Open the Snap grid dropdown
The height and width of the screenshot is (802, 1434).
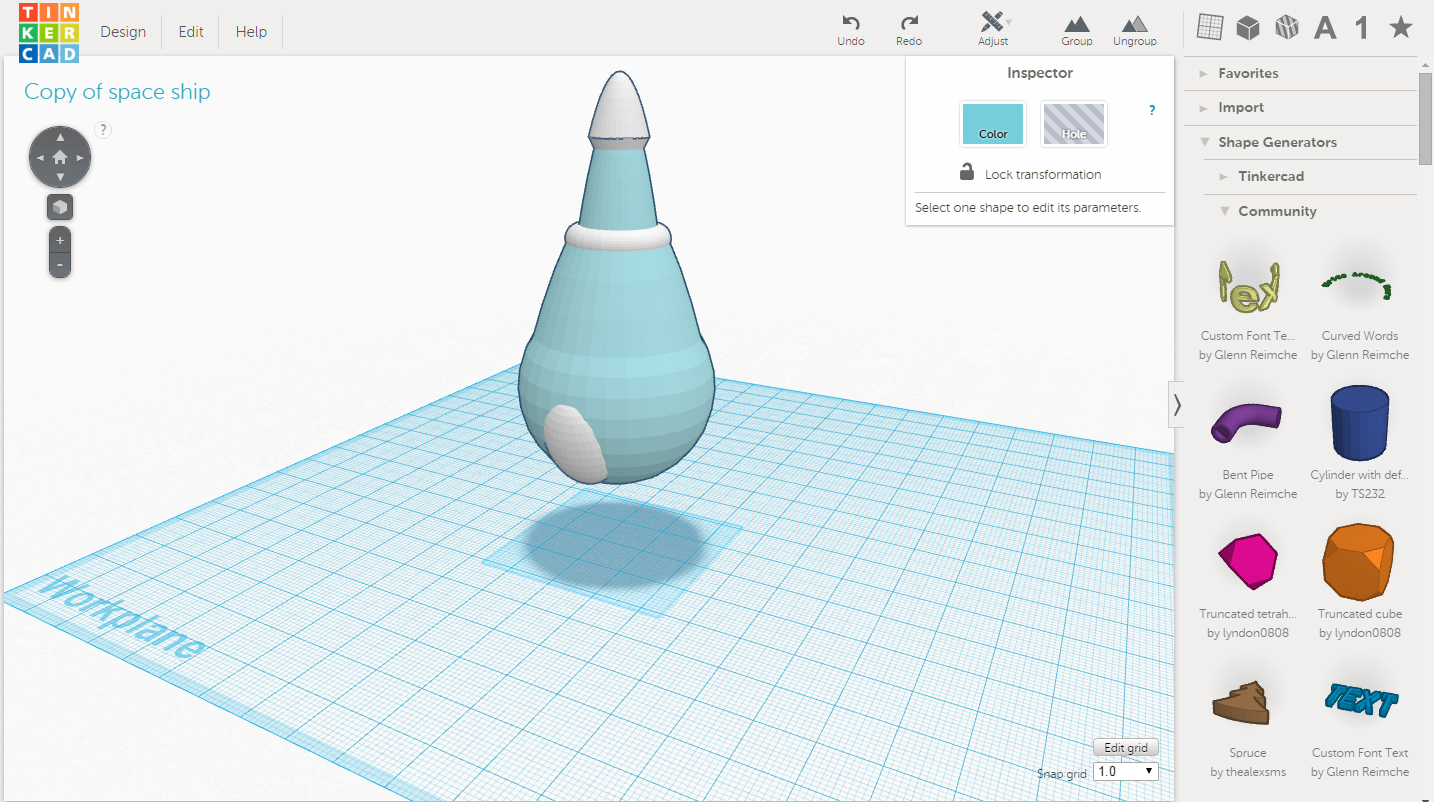pyautogui.click(x=1126, y=771)
